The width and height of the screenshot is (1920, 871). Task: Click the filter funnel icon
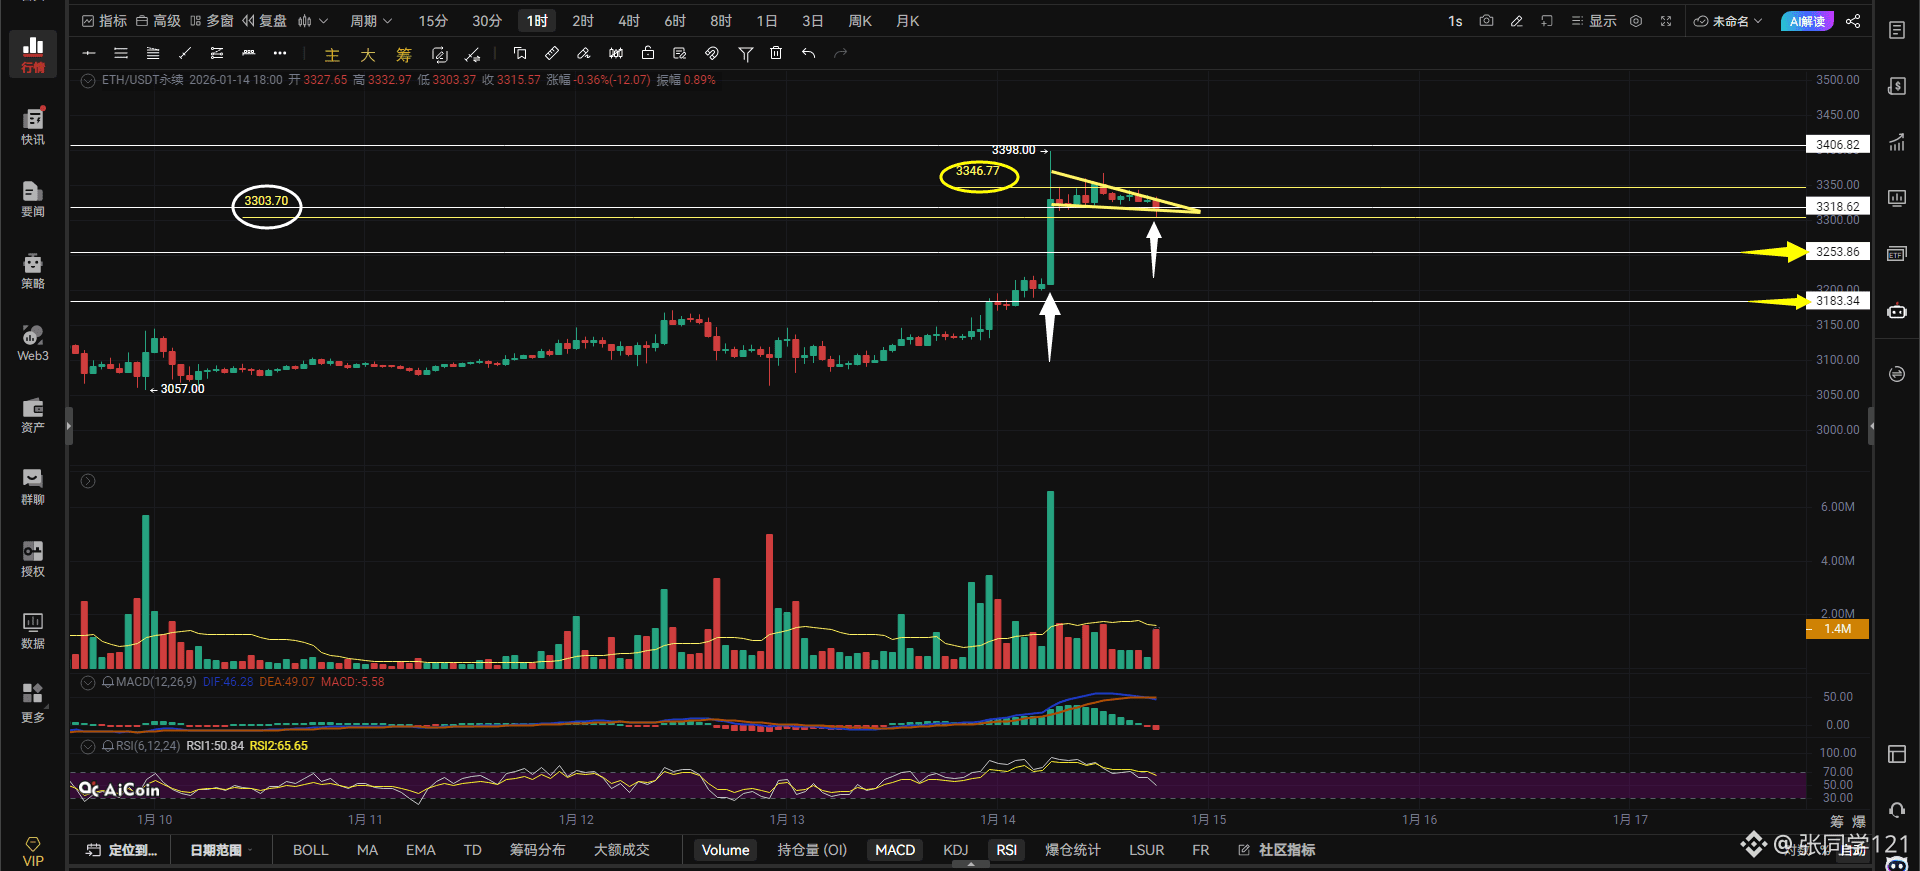tap(746, 53)
